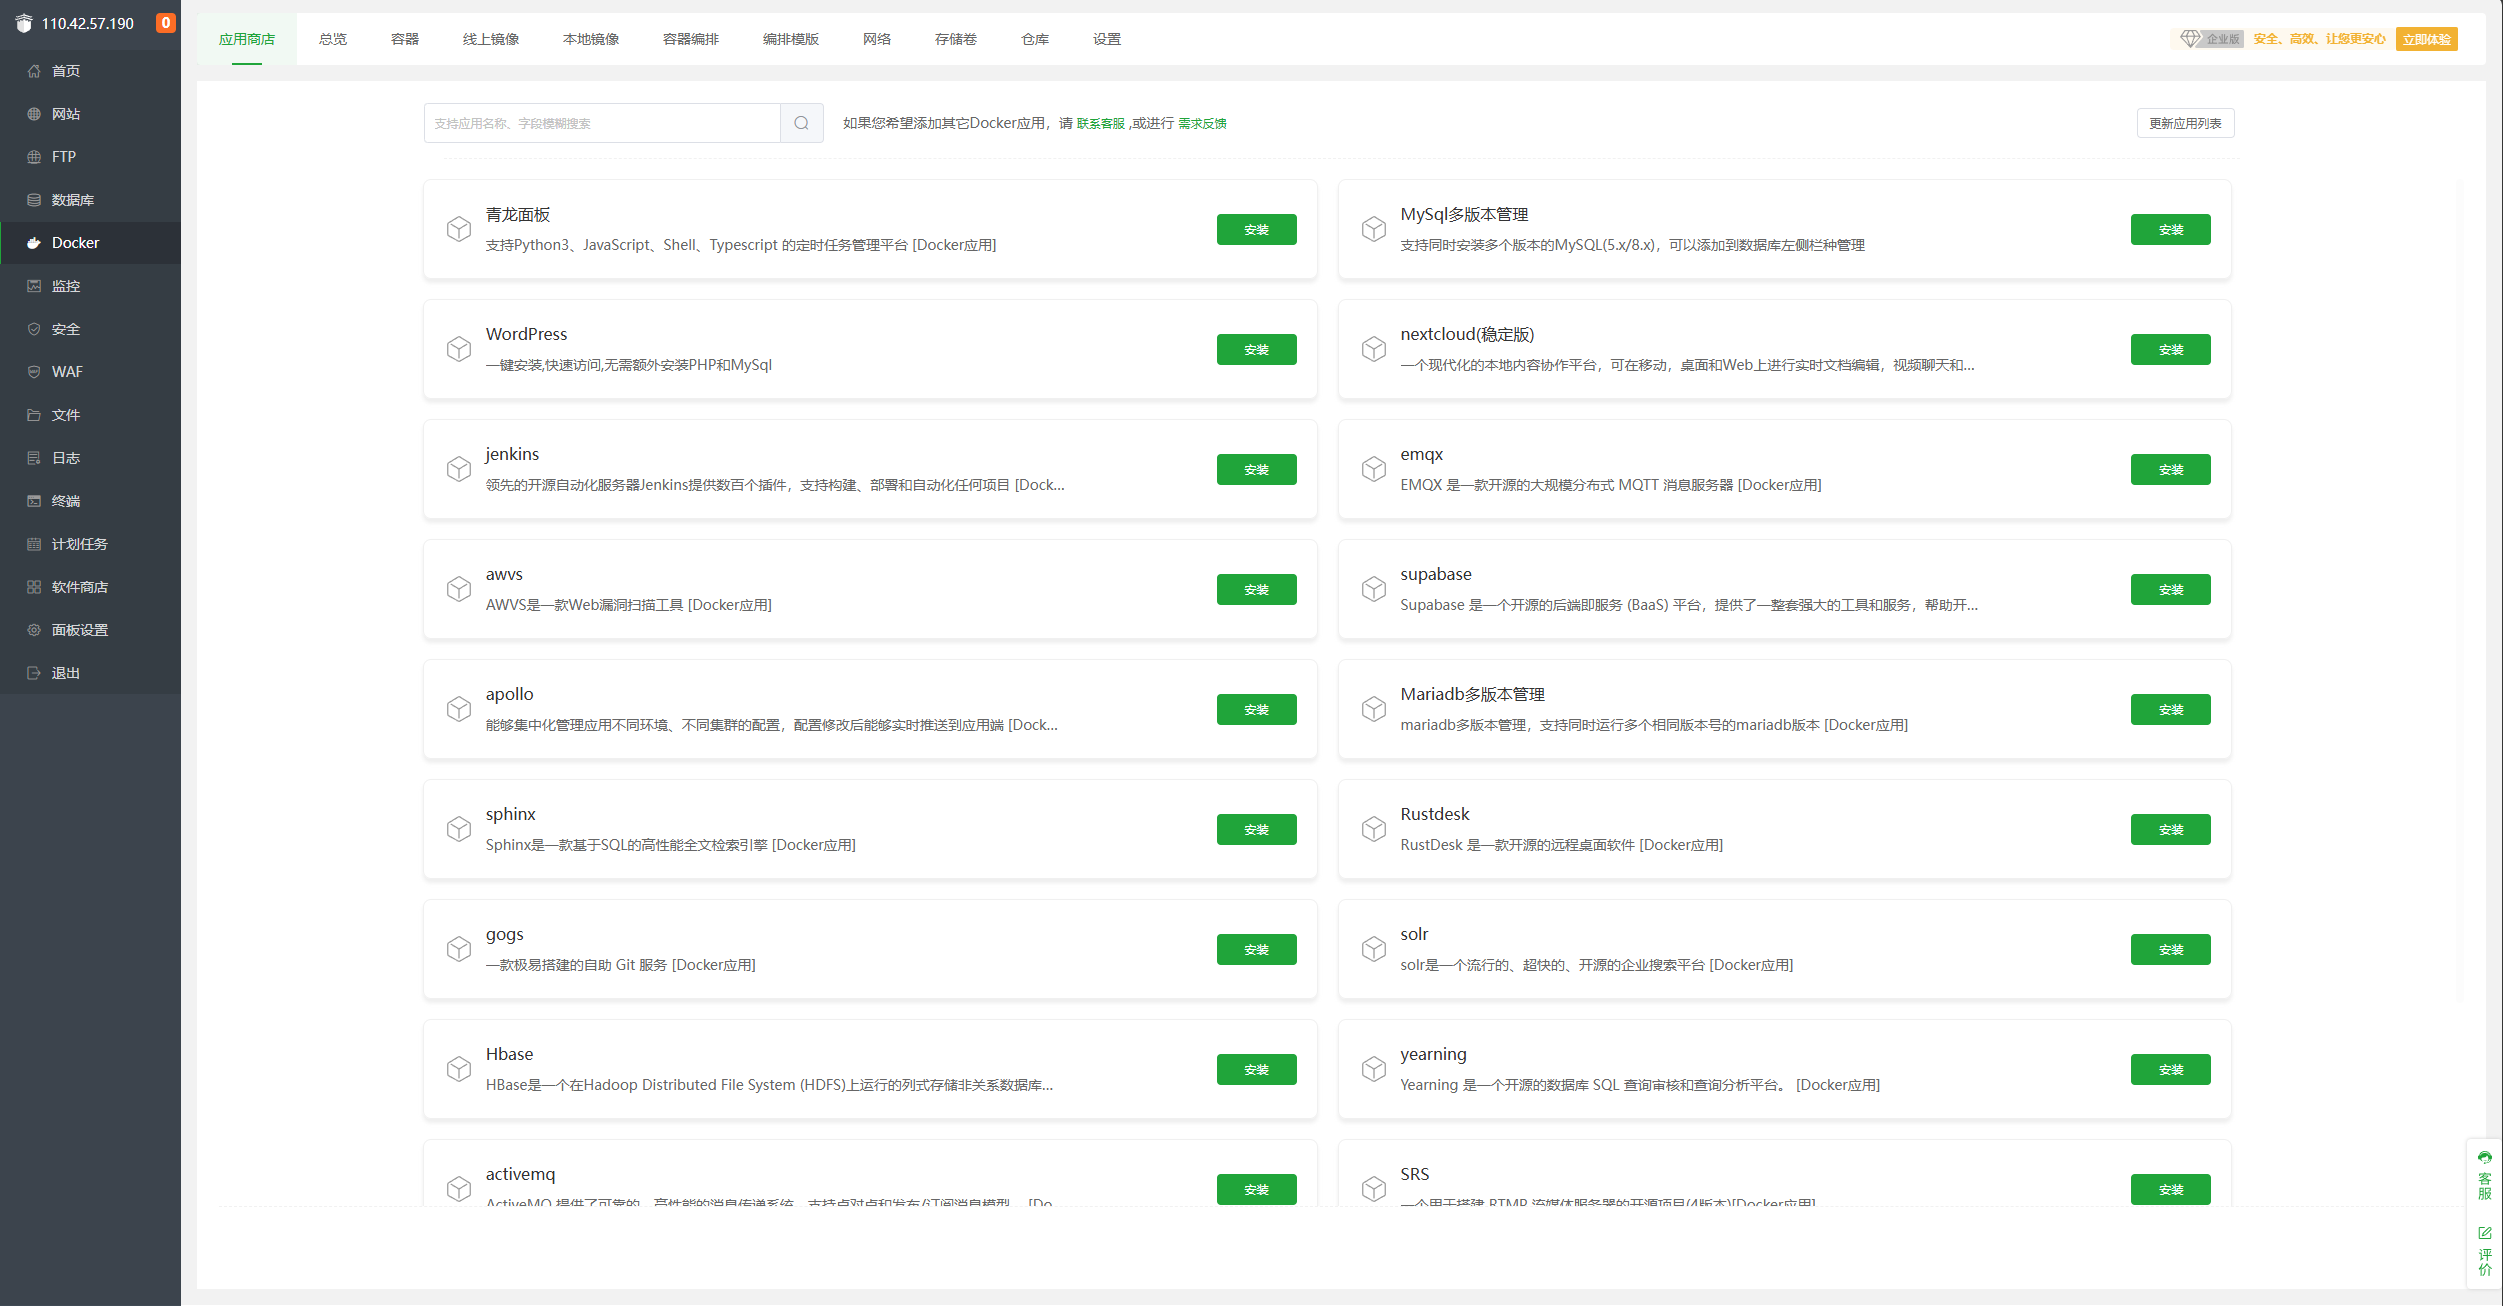Open the 线上镜像 tab
Image resolution: width=2503 pixels, height=1306 pixels.
point(491,39)
